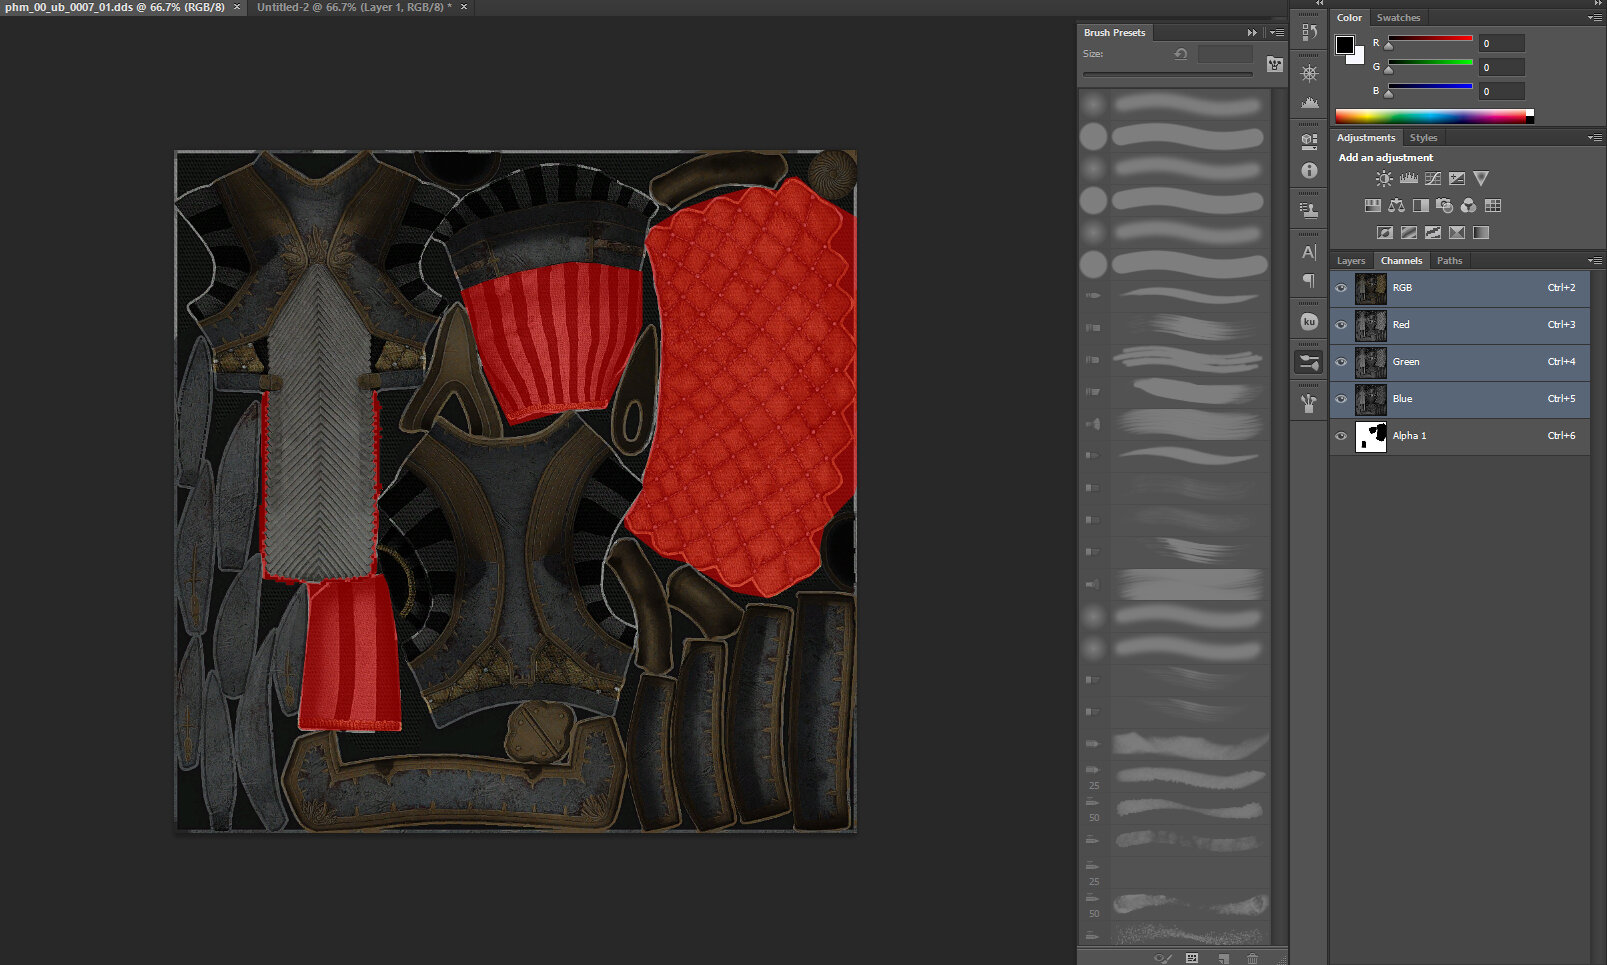Toggle visibility of the Alpha 1 channel
Screen dimensions: 1607x965
tap(1341, 436)
